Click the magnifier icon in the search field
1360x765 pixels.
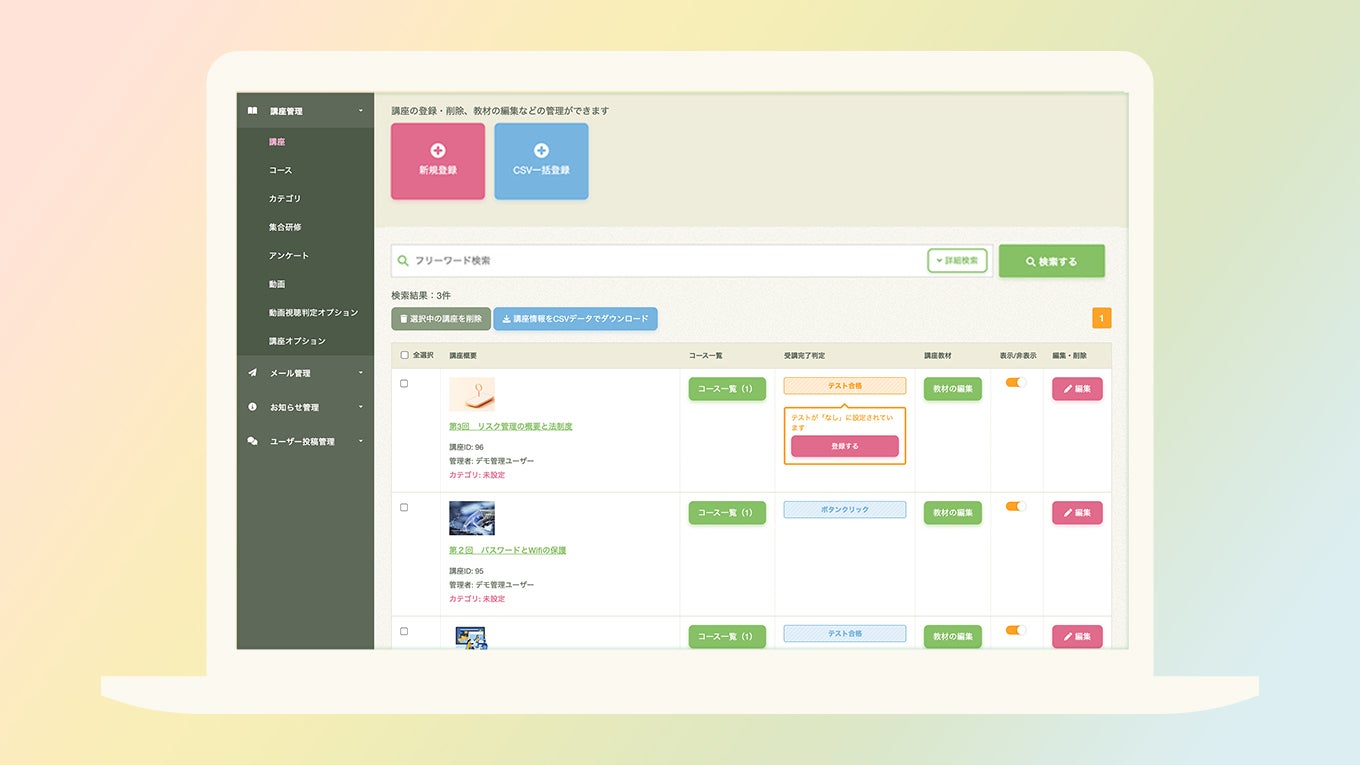pos(403,261)
